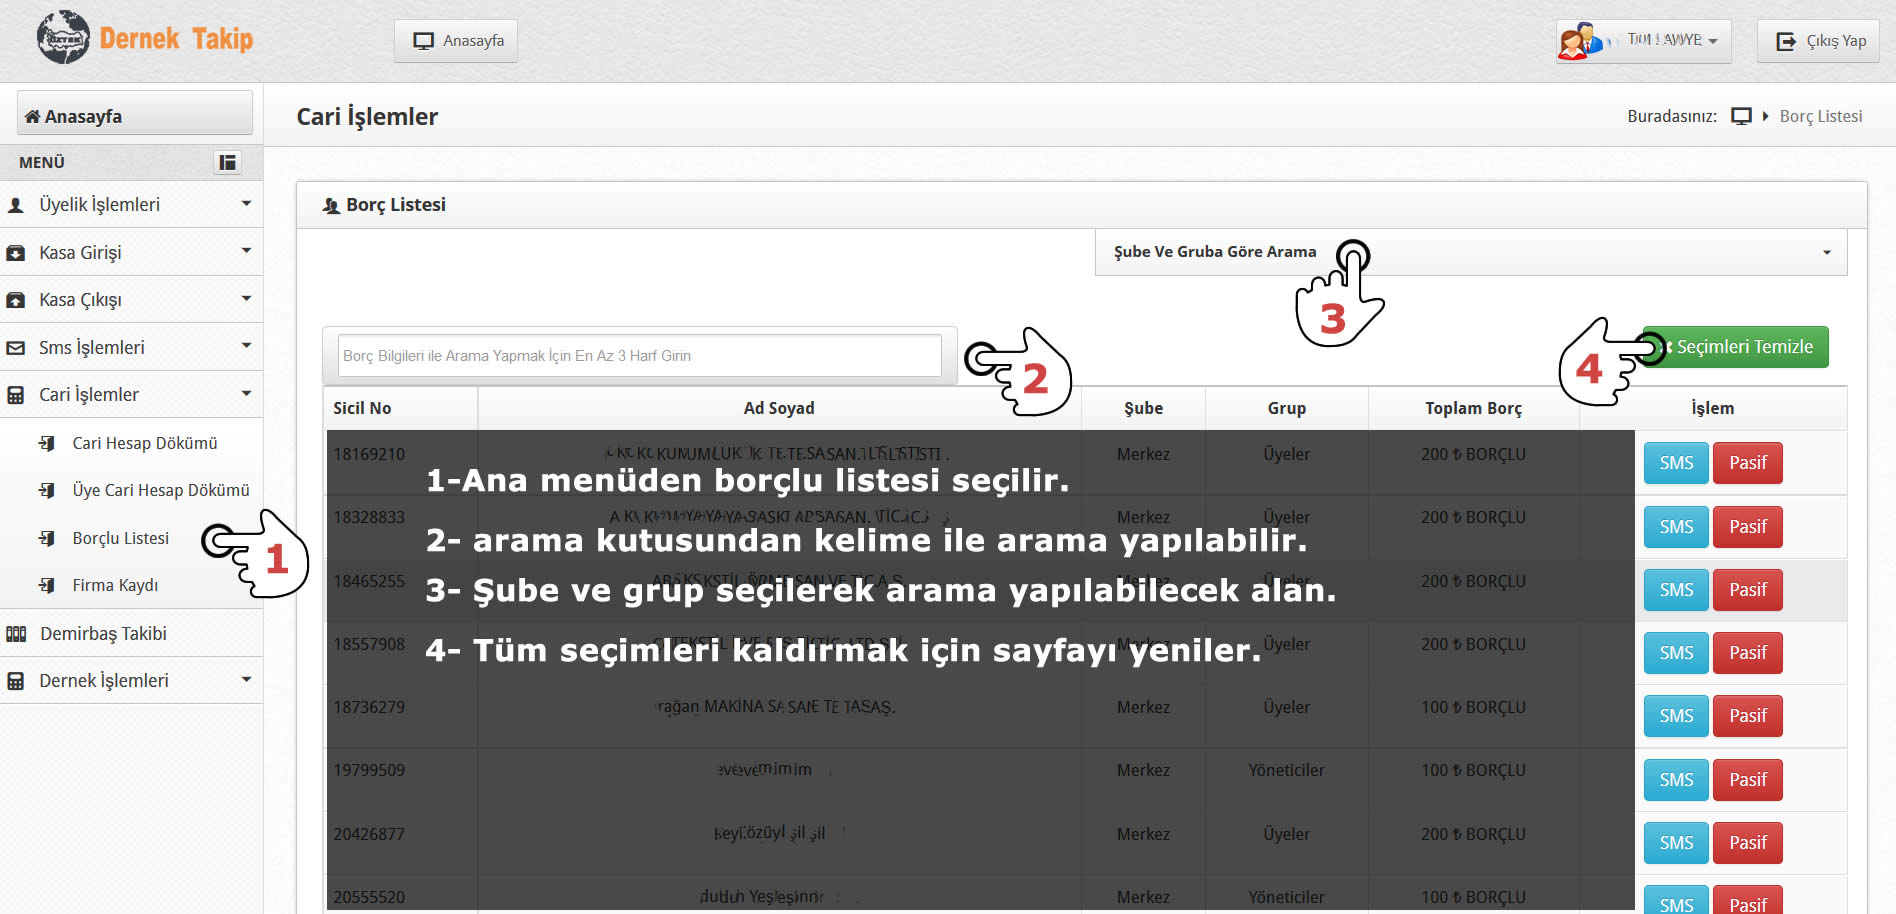
Task: Expand the Kasa Çıkışı menu arrow
Action: coord(246,299)
